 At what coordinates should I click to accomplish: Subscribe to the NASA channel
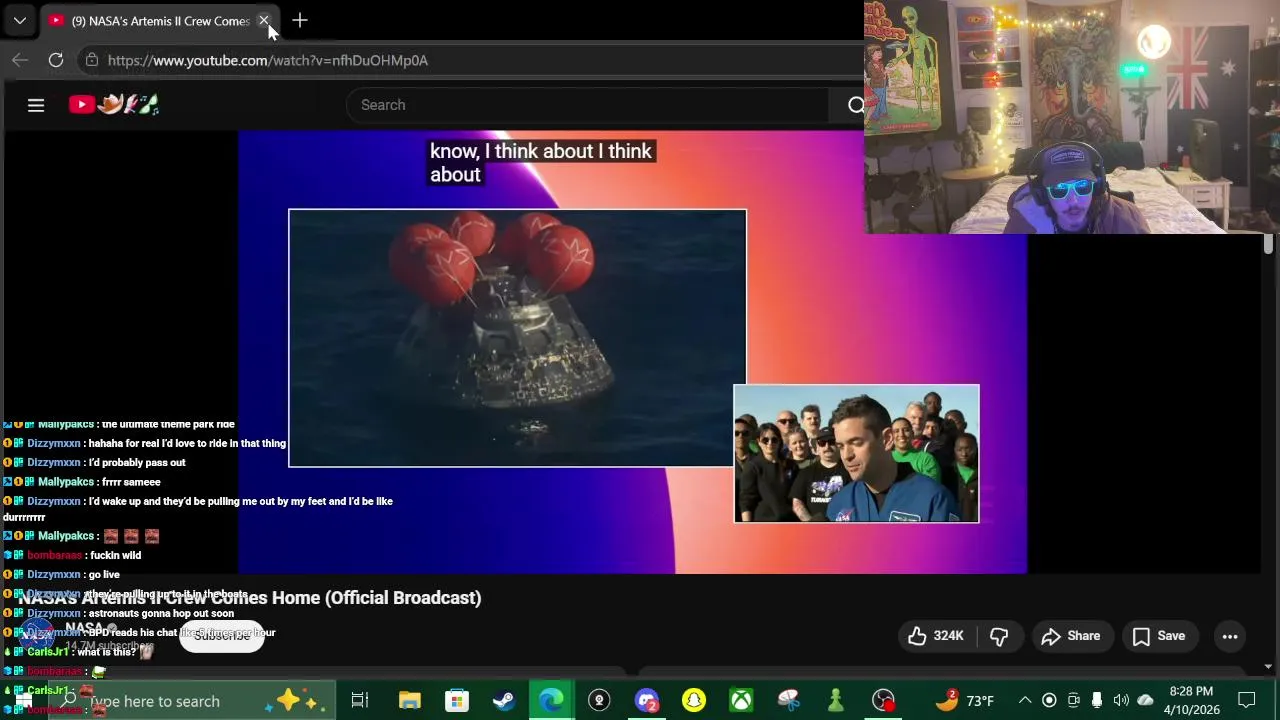(221, 635)
